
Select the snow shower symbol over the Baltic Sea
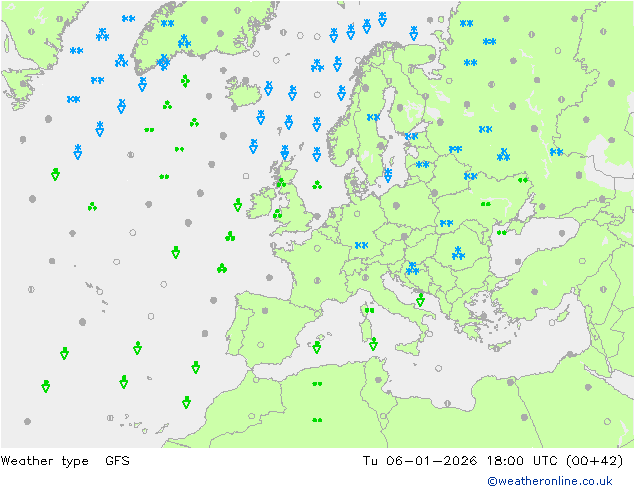(388, 175)
